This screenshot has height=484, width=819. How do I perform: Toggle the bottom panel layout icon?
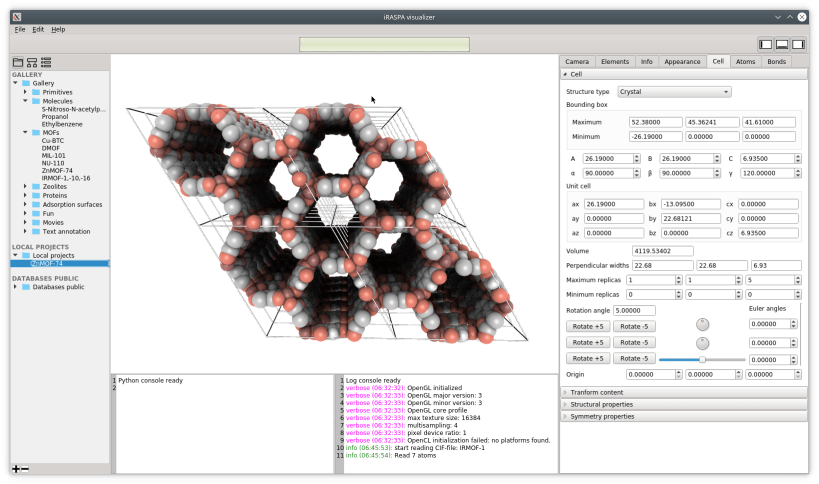tap(782, 44)
